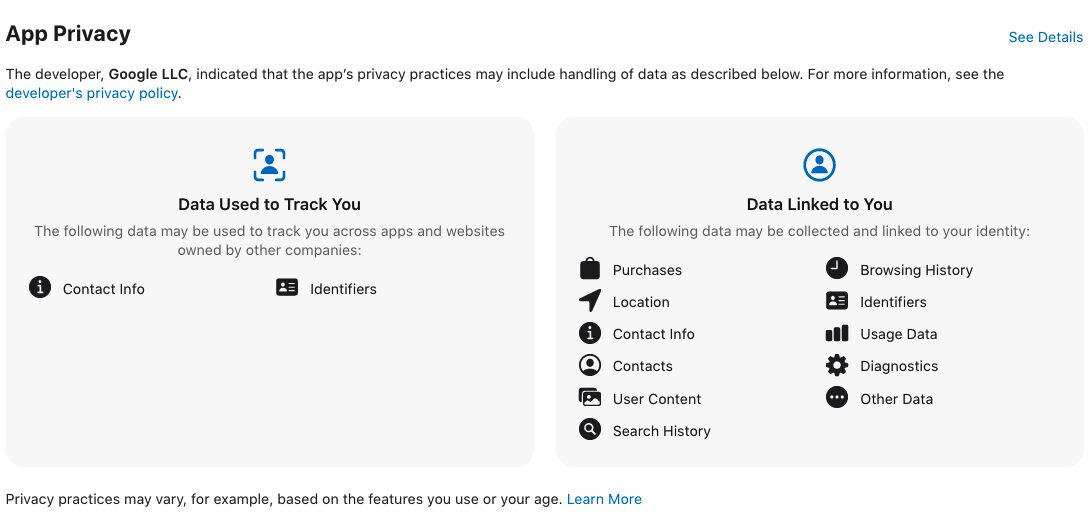
Task: Click the Browsing History clock icon
Action: pyautogui.click(x=836, y=268)
